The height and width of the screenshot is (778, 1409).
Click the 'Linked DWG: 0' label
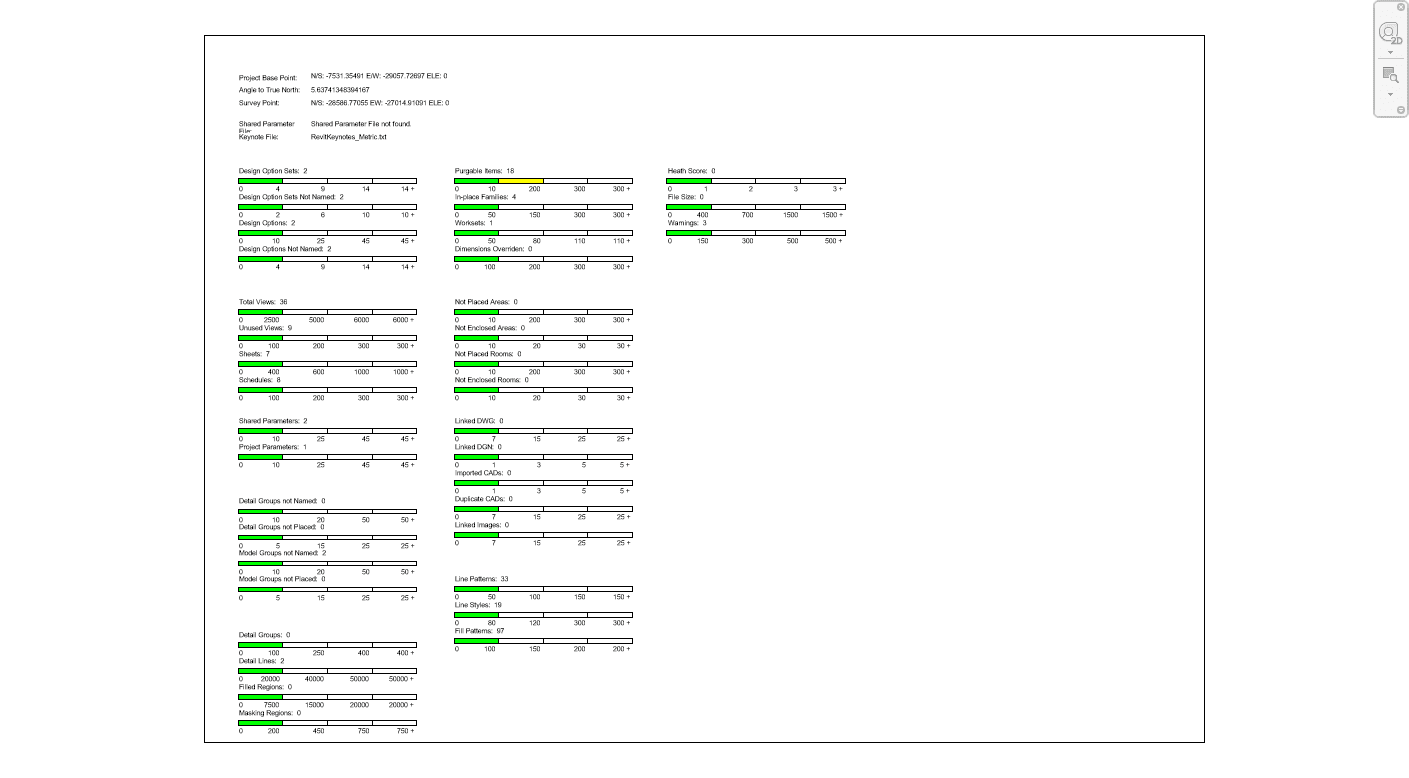pyautogui.click(x=479, y=421)
